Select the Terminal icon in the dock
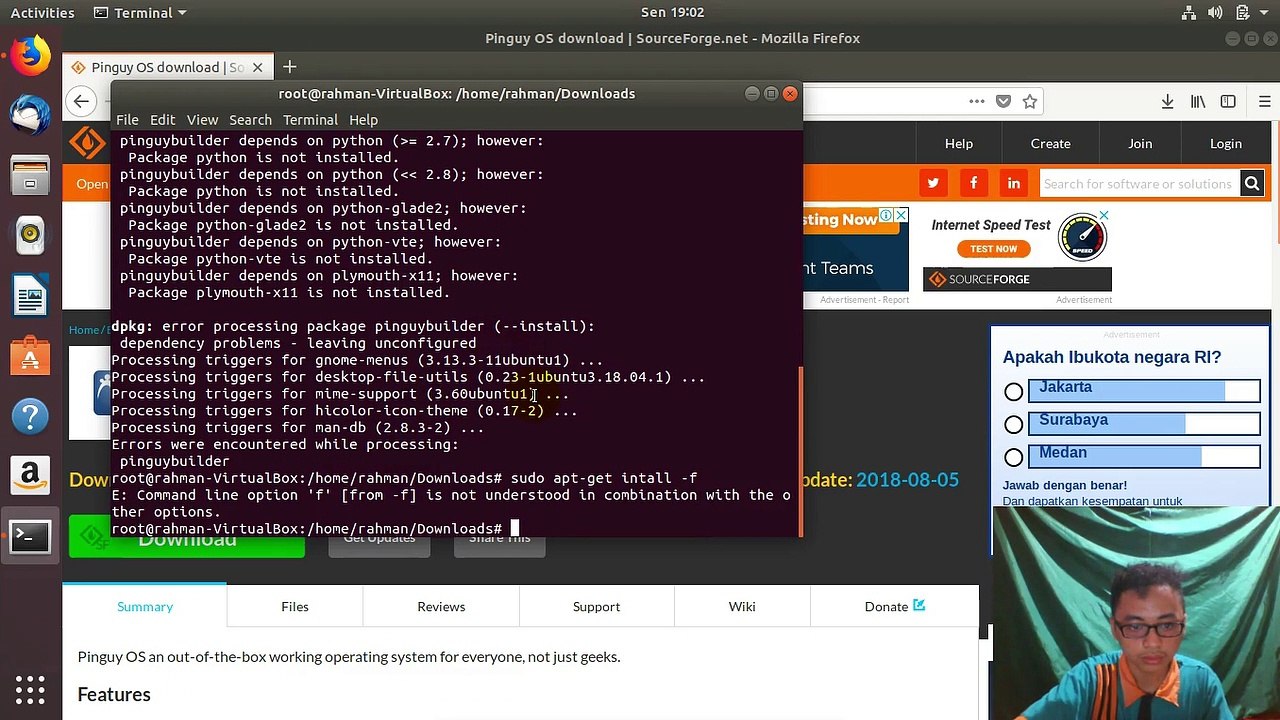The height and width of the screenshot is (720, 1280). [x=30, y=537]
